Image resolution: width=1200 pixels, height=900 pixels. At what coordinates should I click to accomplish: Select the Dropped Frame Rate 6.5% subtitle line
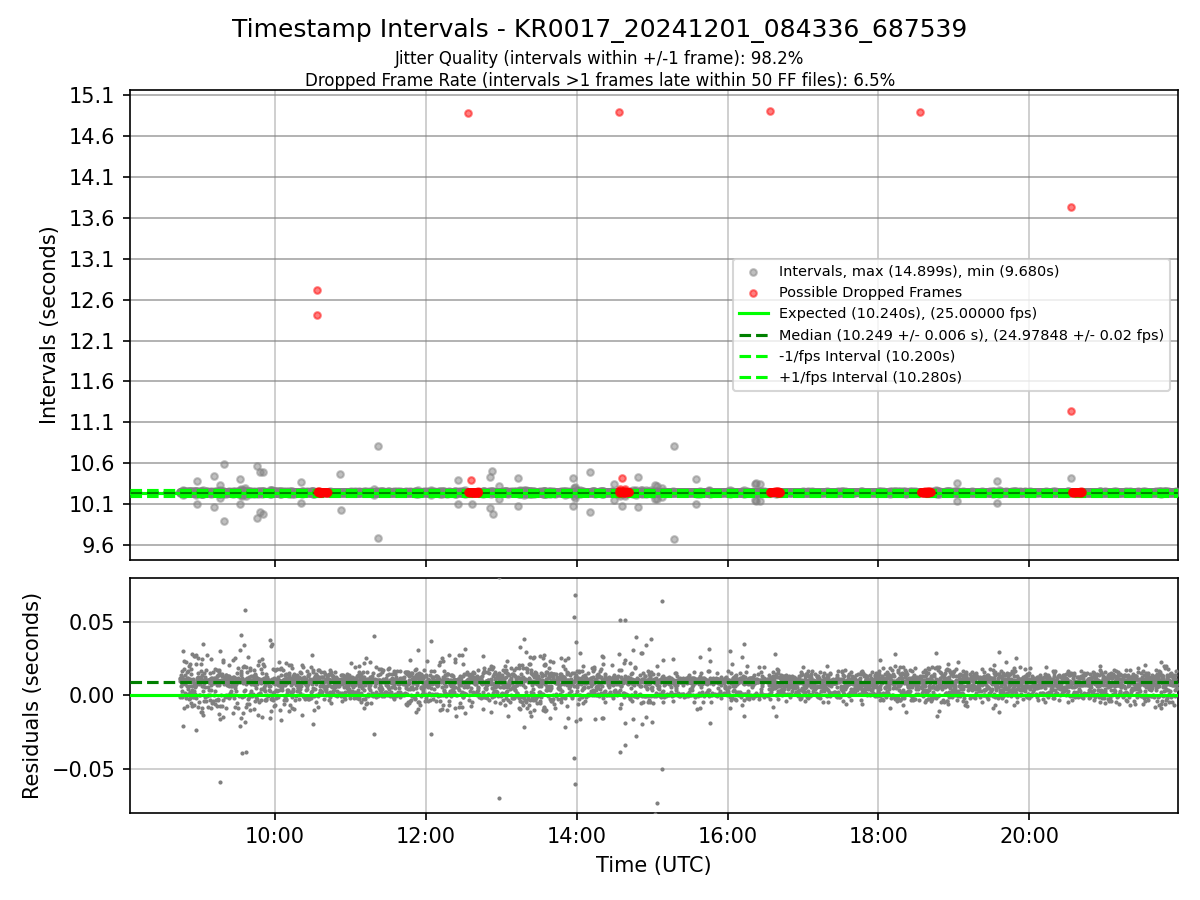pyautogui.click(x=599, y=79)
